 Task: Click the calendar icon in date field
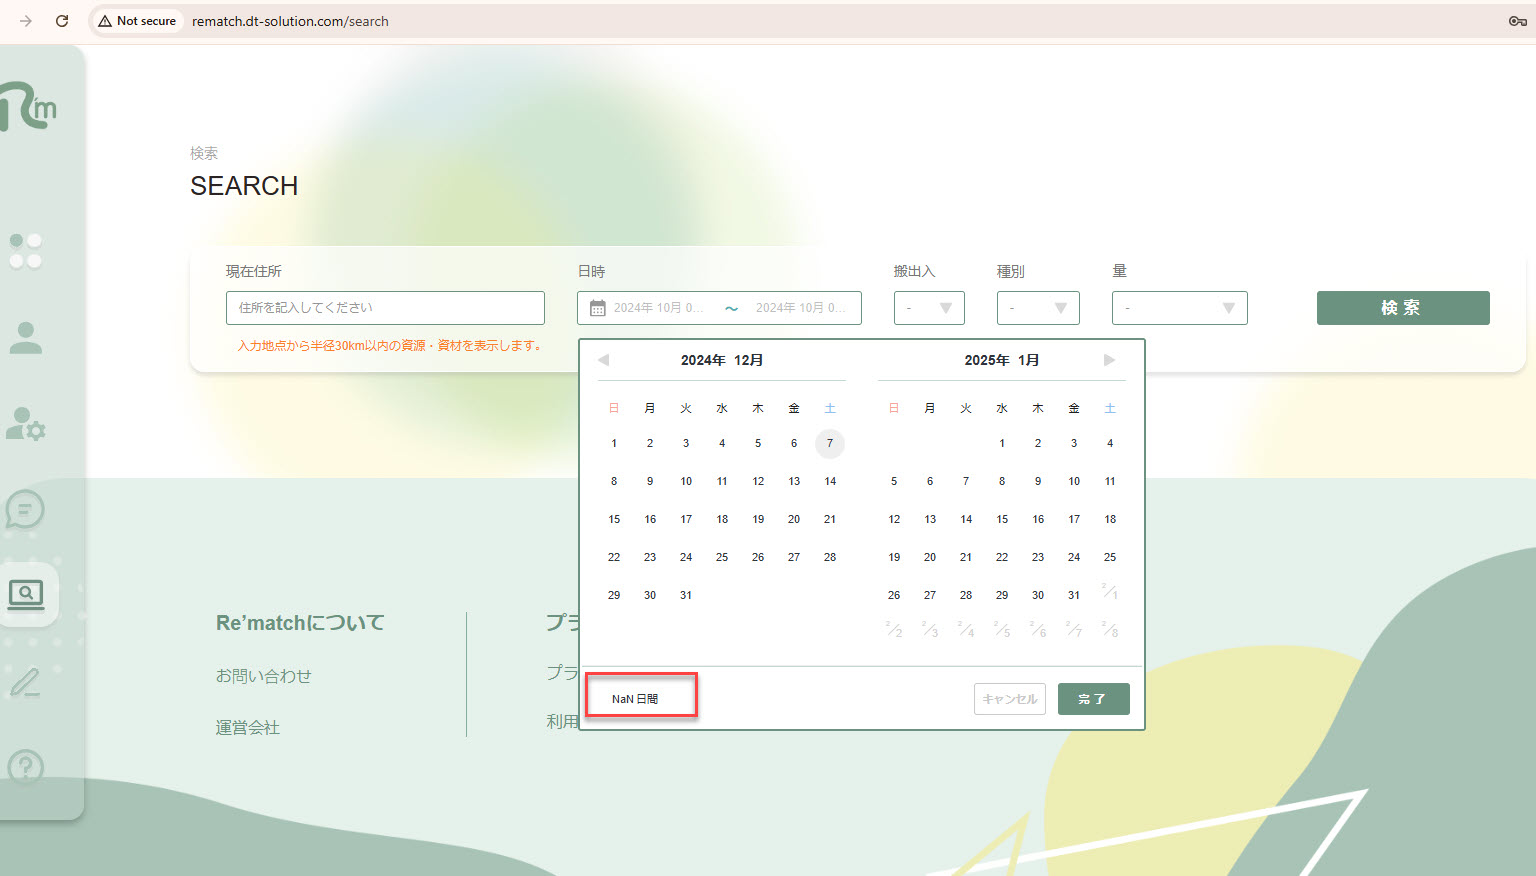pyautogui.click(x=597, y=308)
